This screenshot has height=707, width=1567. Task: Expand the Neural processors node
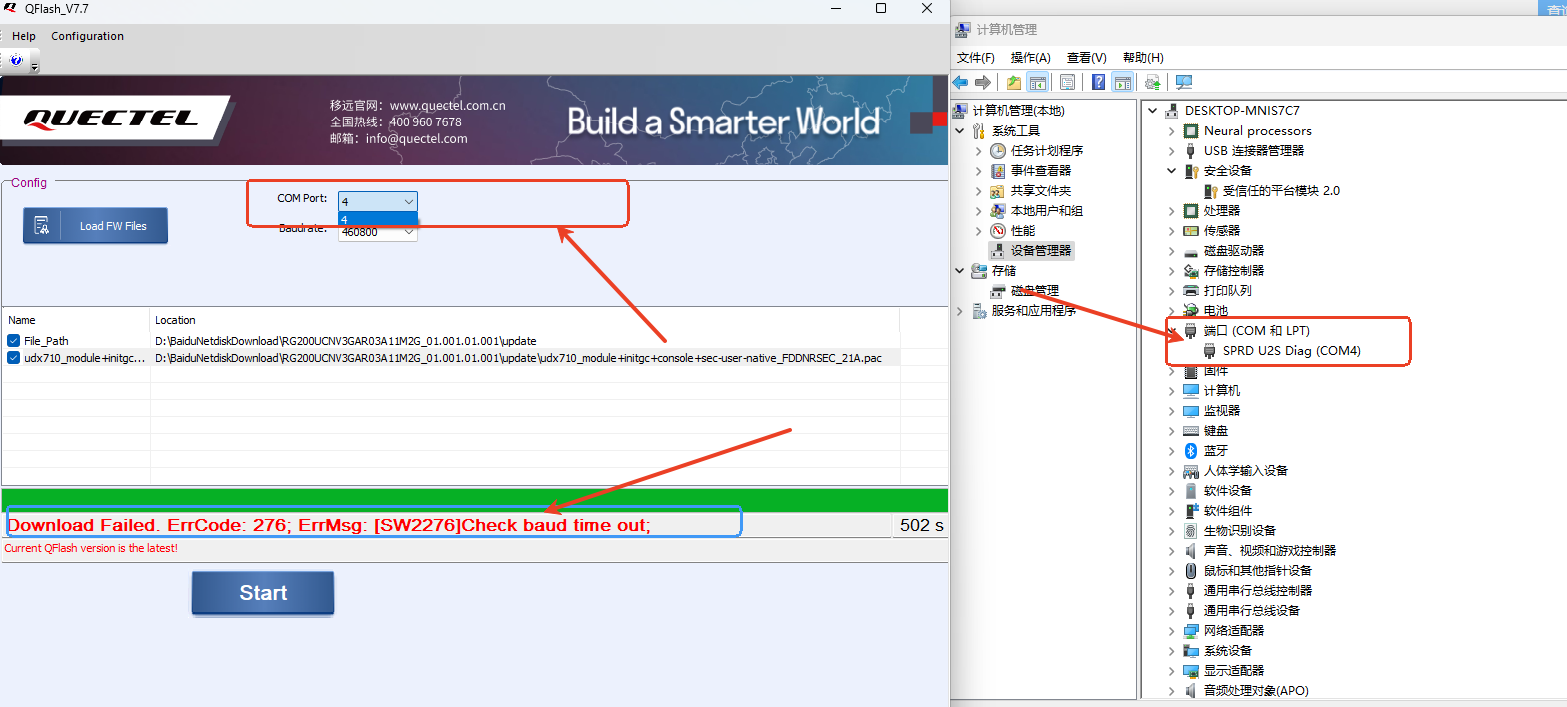click(x=1171, y=131)
